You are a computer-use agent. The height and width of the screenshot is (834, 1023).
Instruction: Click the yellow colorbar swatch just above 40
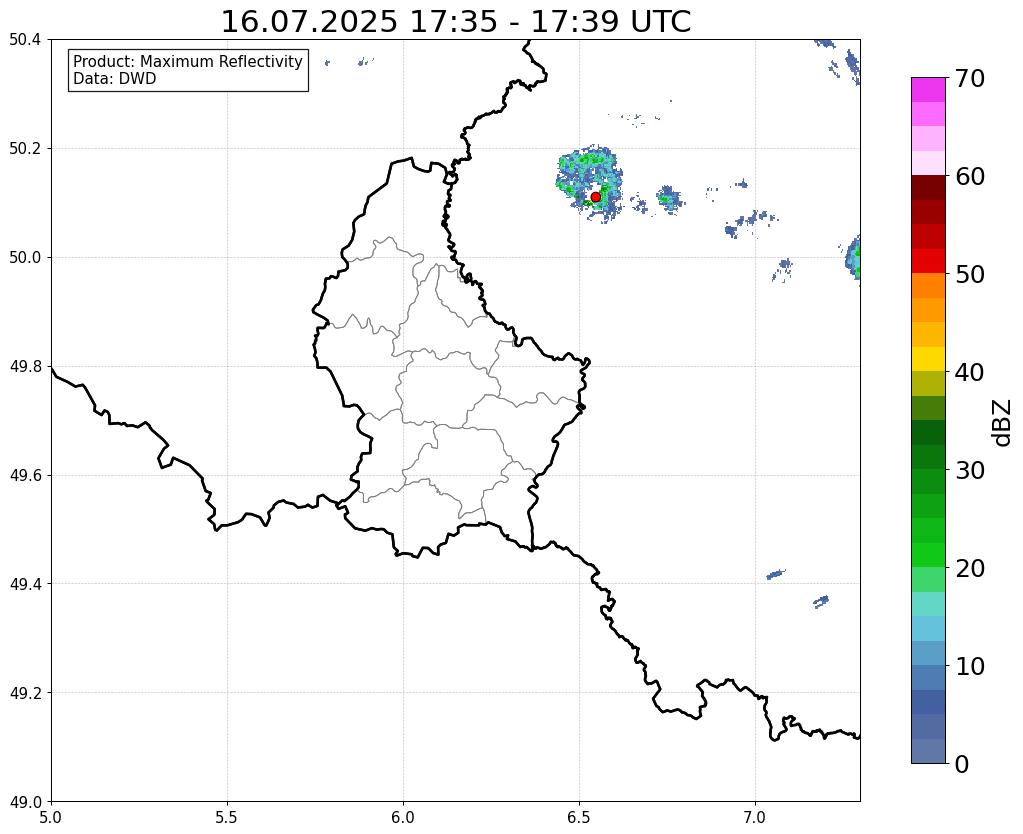tap(928, 359)
